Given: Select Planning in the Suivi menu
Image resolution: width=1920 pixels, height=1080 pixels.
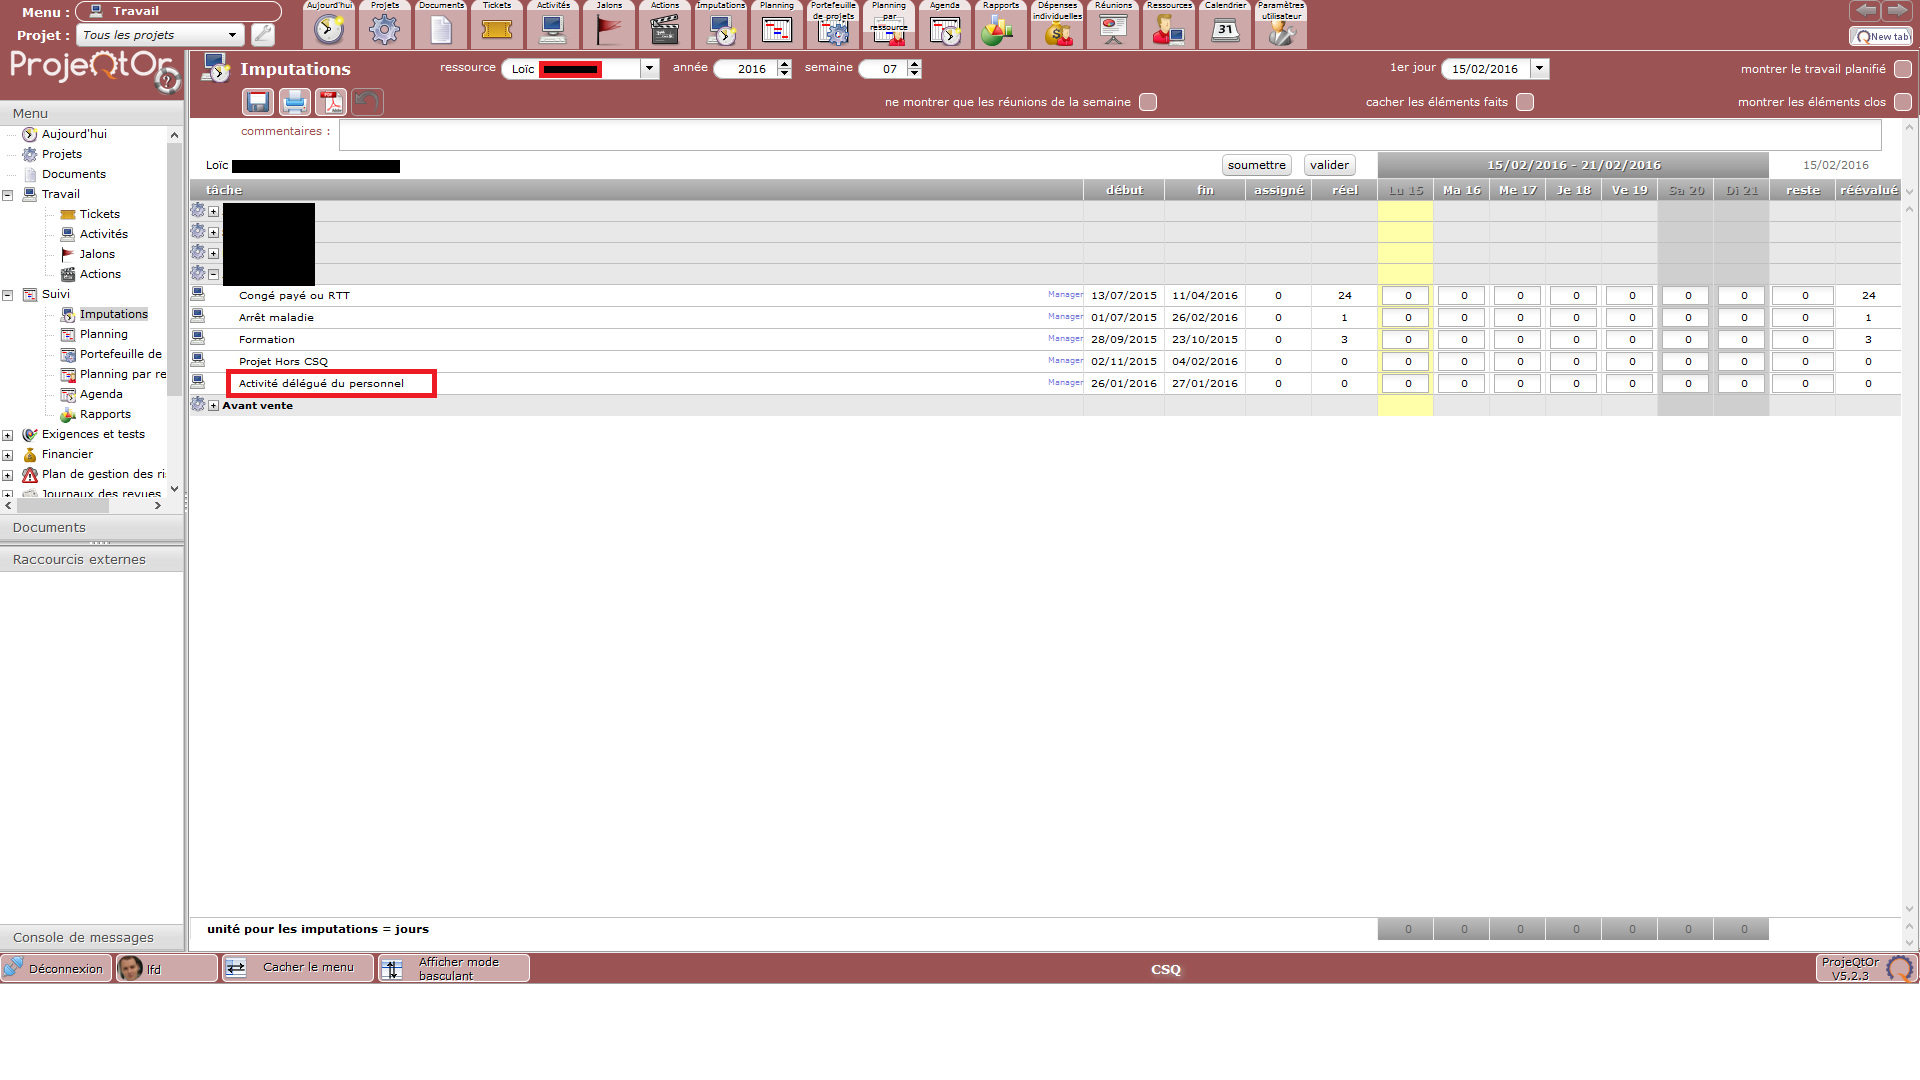Looking at the screenshot, I should (103, 334).
